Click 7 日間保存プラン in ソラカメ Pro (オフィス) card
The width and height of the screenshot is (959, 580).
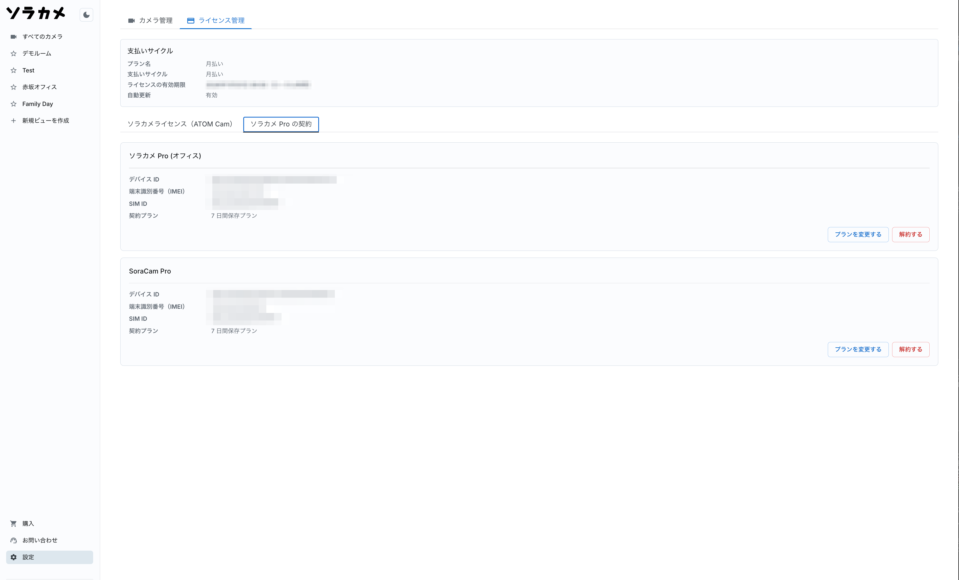234,216
